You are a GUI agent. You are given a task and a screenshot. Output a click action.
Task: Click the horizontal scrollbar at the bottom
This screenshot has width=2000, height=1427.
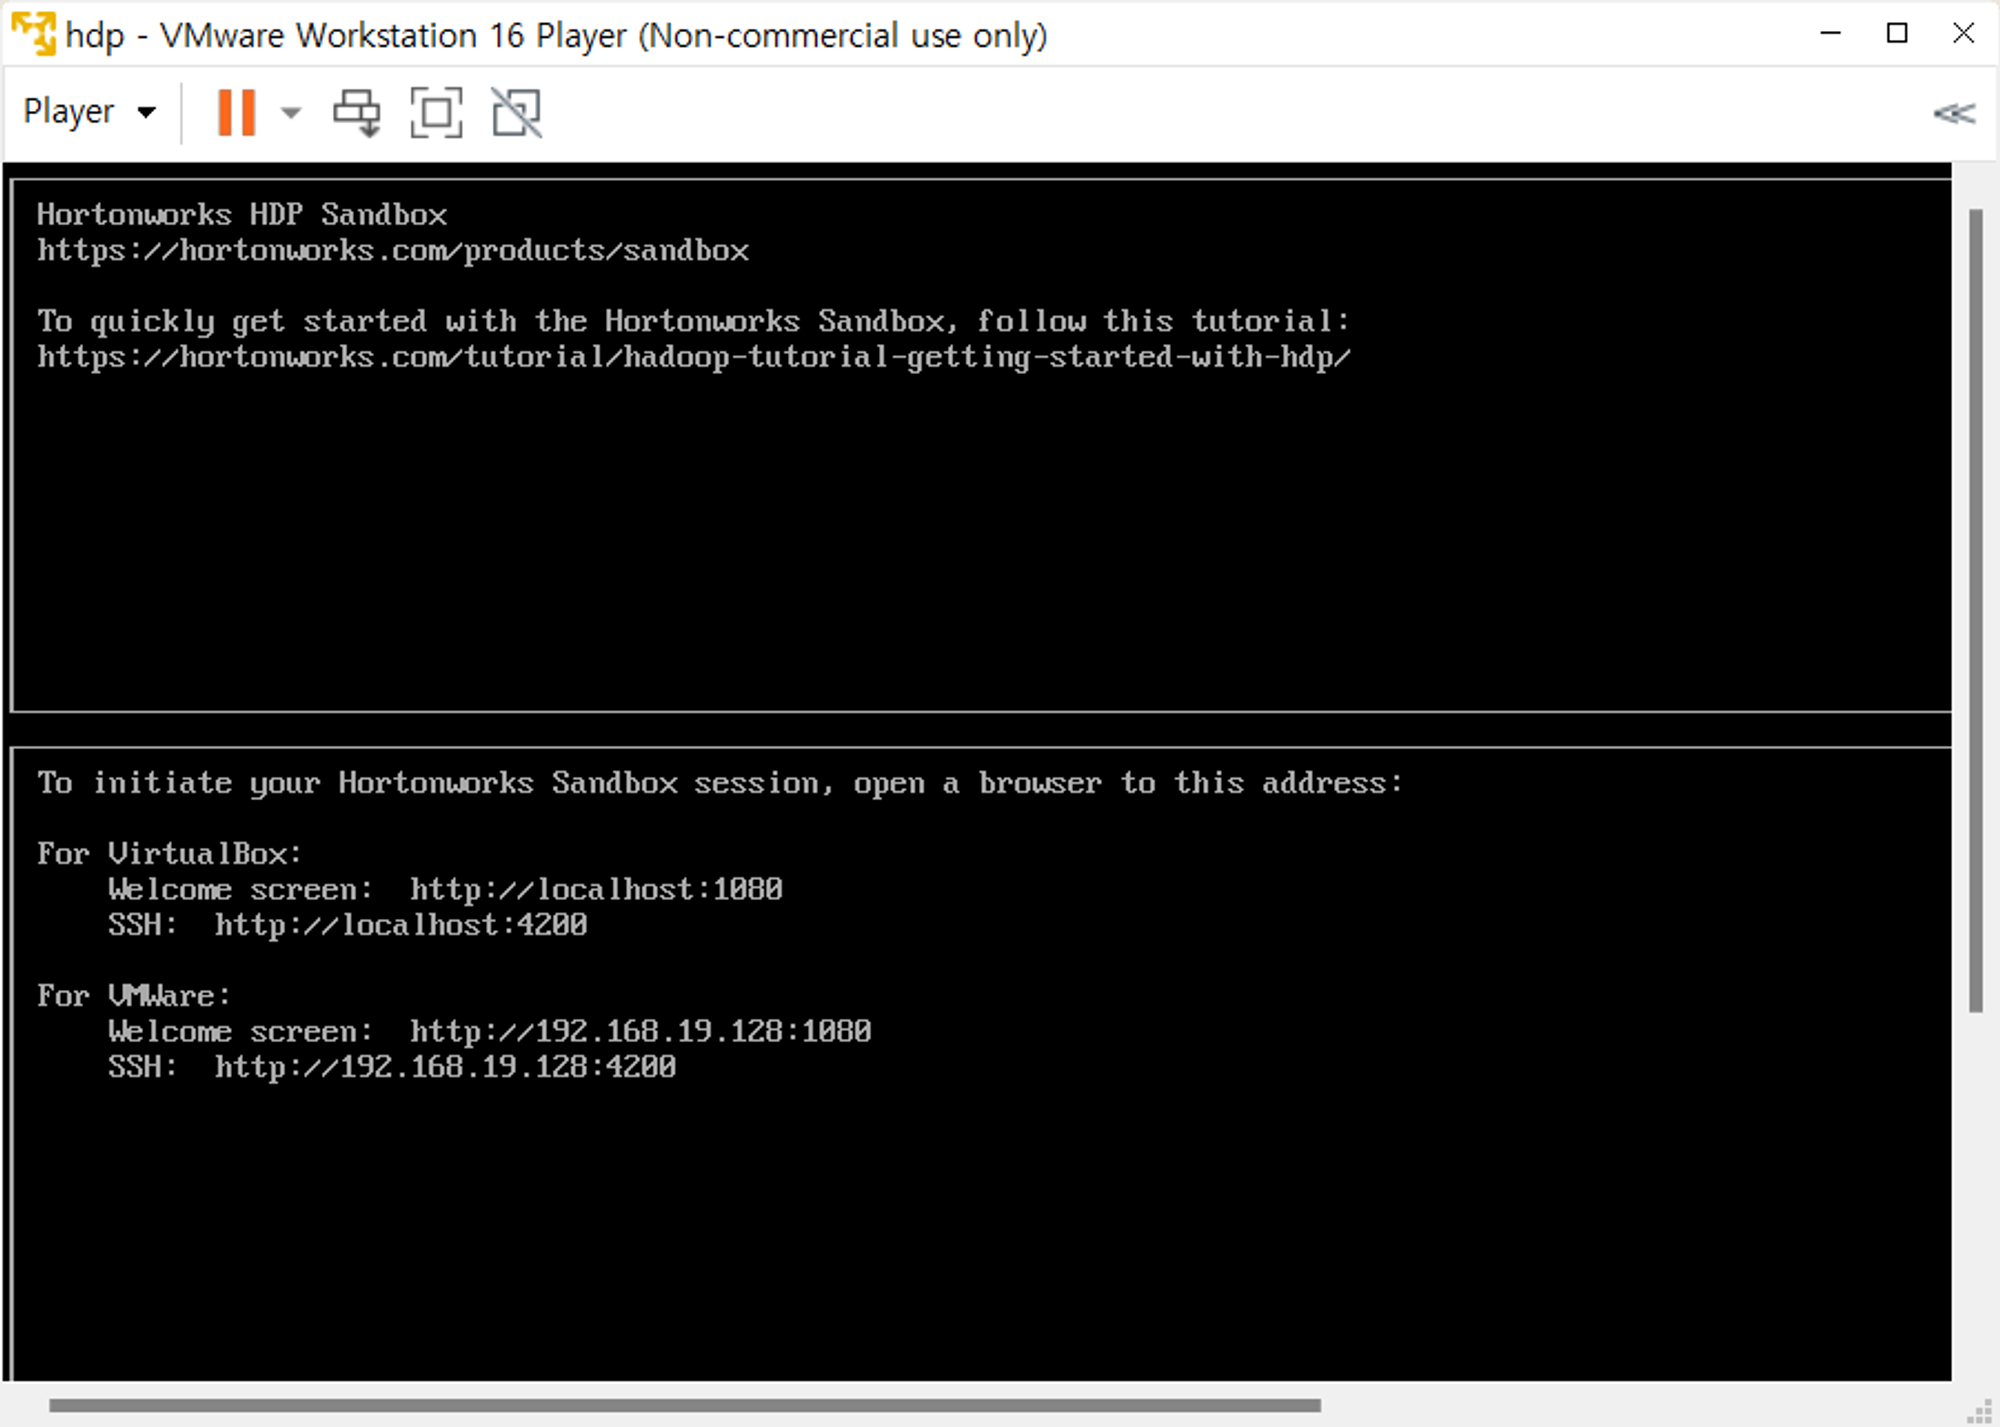click(x=685, y=1405)
